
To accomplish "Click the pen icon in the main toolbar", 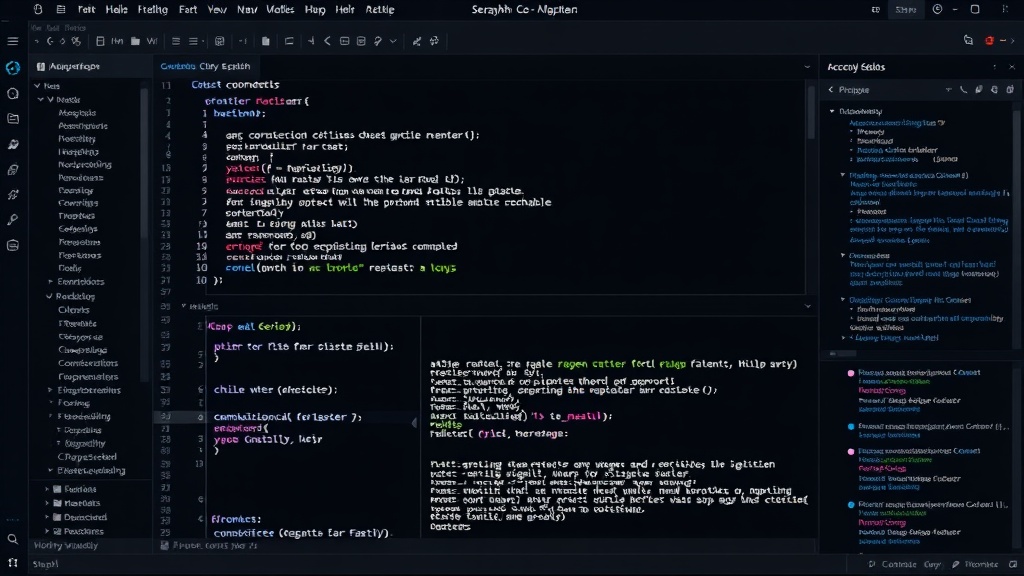I will (x=377, y=41).
